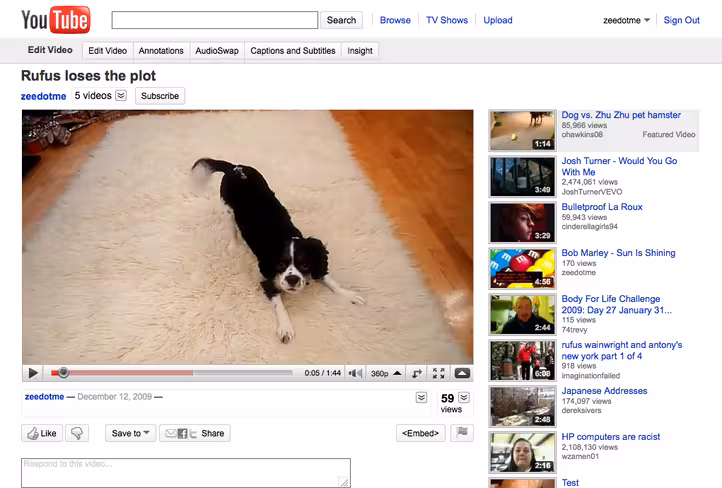The image size is (722, 488).
Task: Open the TV Shows link
Action: pos(447,20)
